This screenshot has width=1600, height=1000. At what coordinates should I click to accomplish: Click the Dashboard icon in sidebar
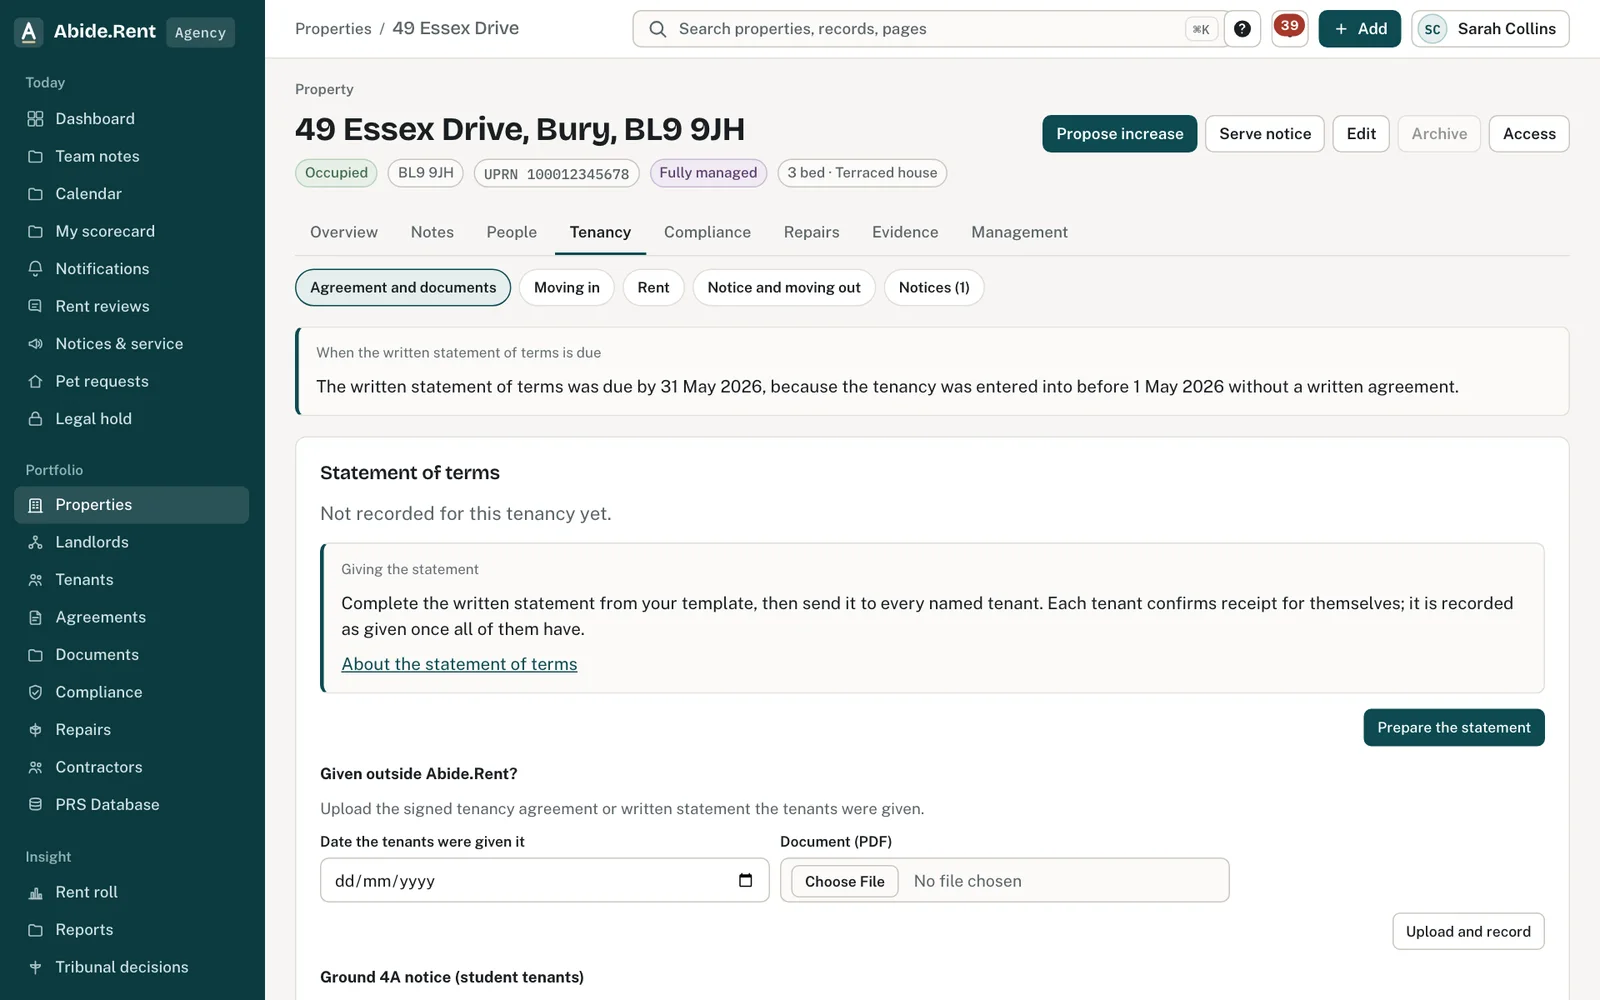click(x=35, y=119)
